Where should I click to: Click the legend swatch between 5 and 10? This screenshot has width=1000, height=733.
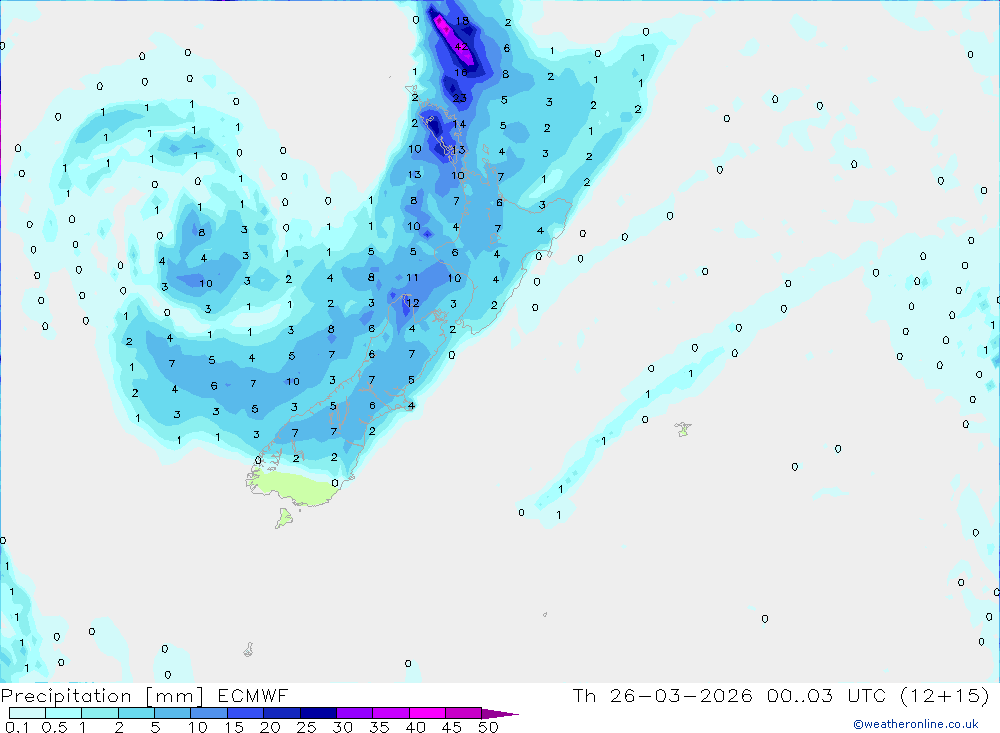pos(173,713)
